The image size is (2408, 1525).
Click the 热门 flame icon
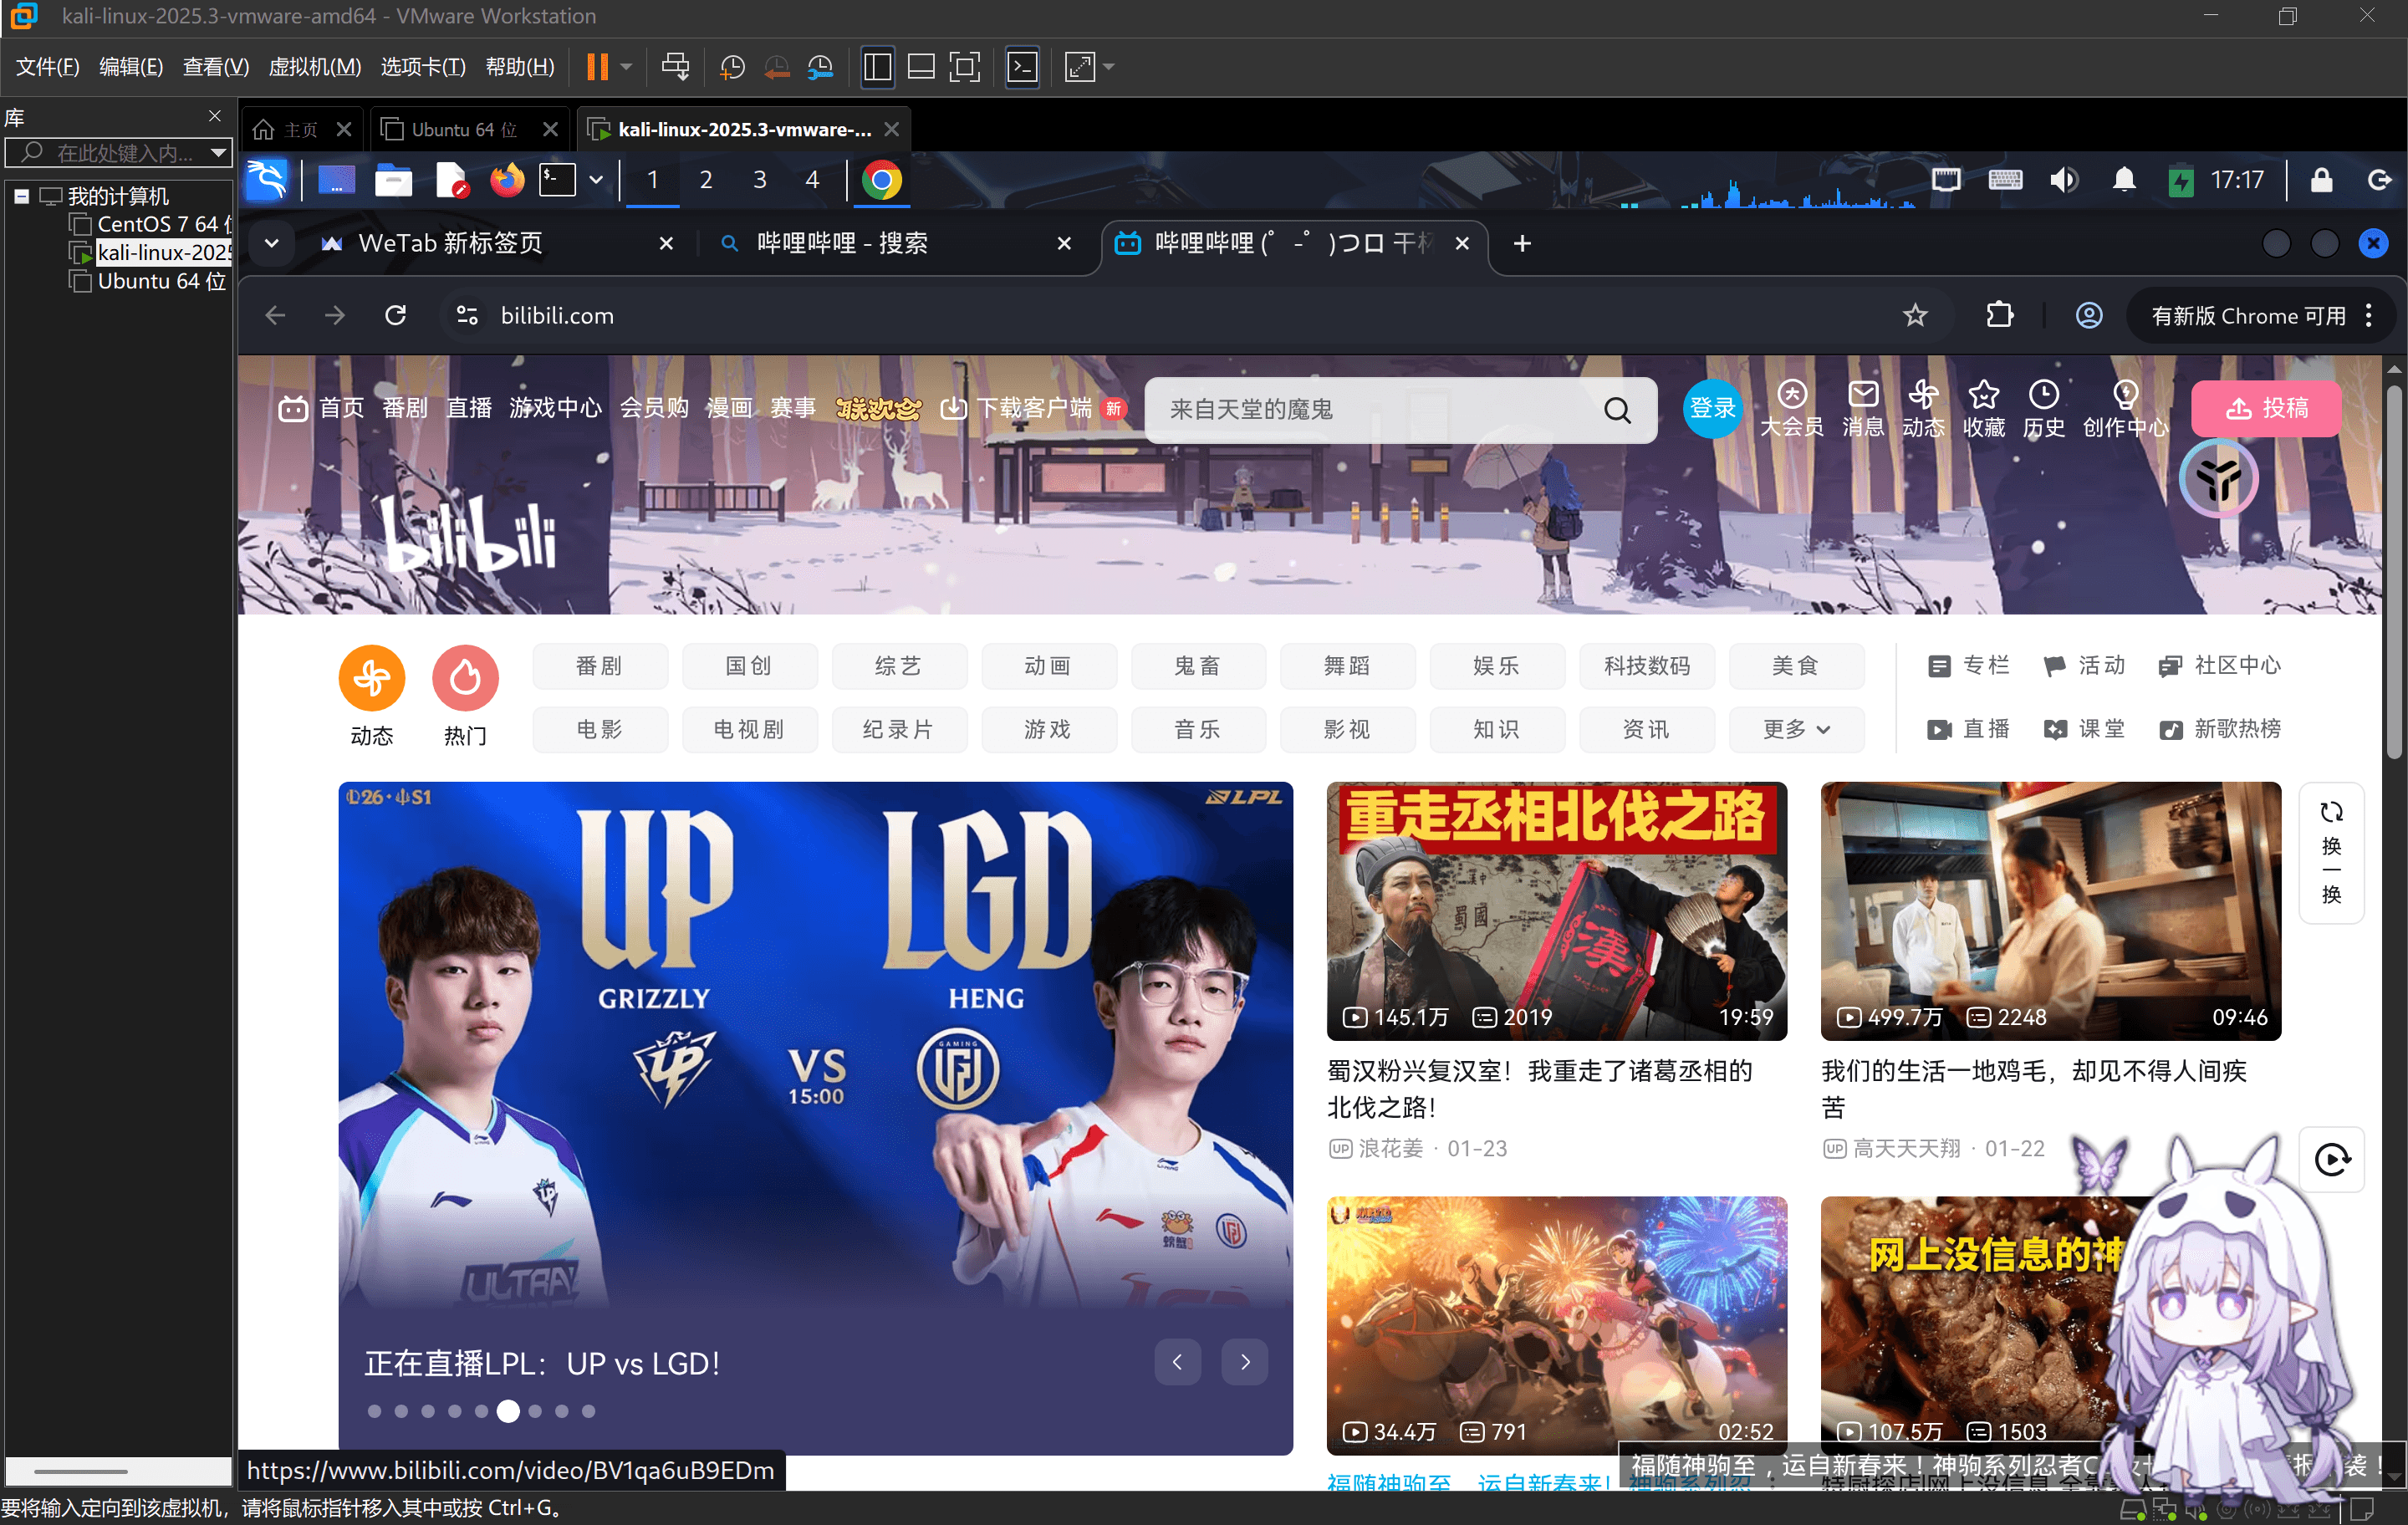pyautogui.click(x=465, y=678)
